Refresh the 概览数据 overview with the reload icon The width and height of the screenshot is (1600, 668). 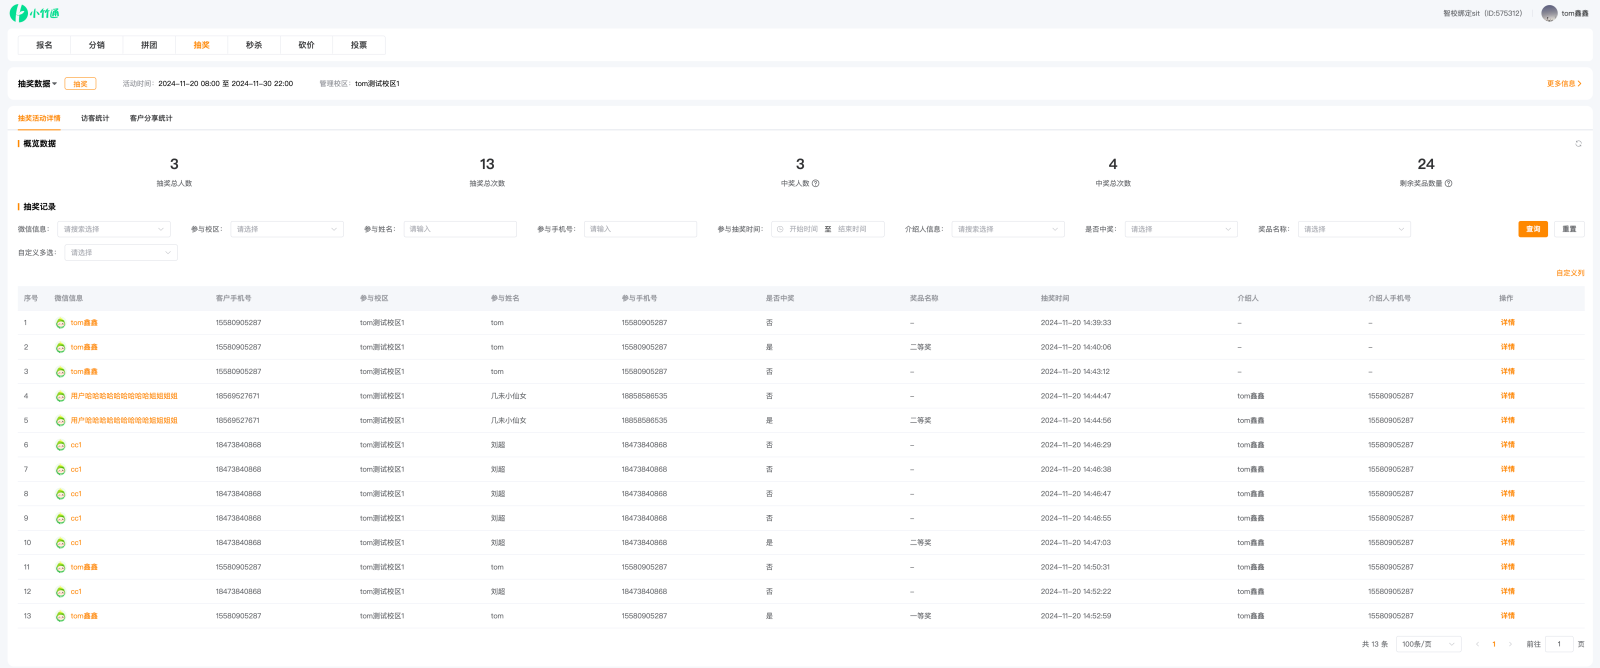pyautogui.click(x=1579, y=144)
